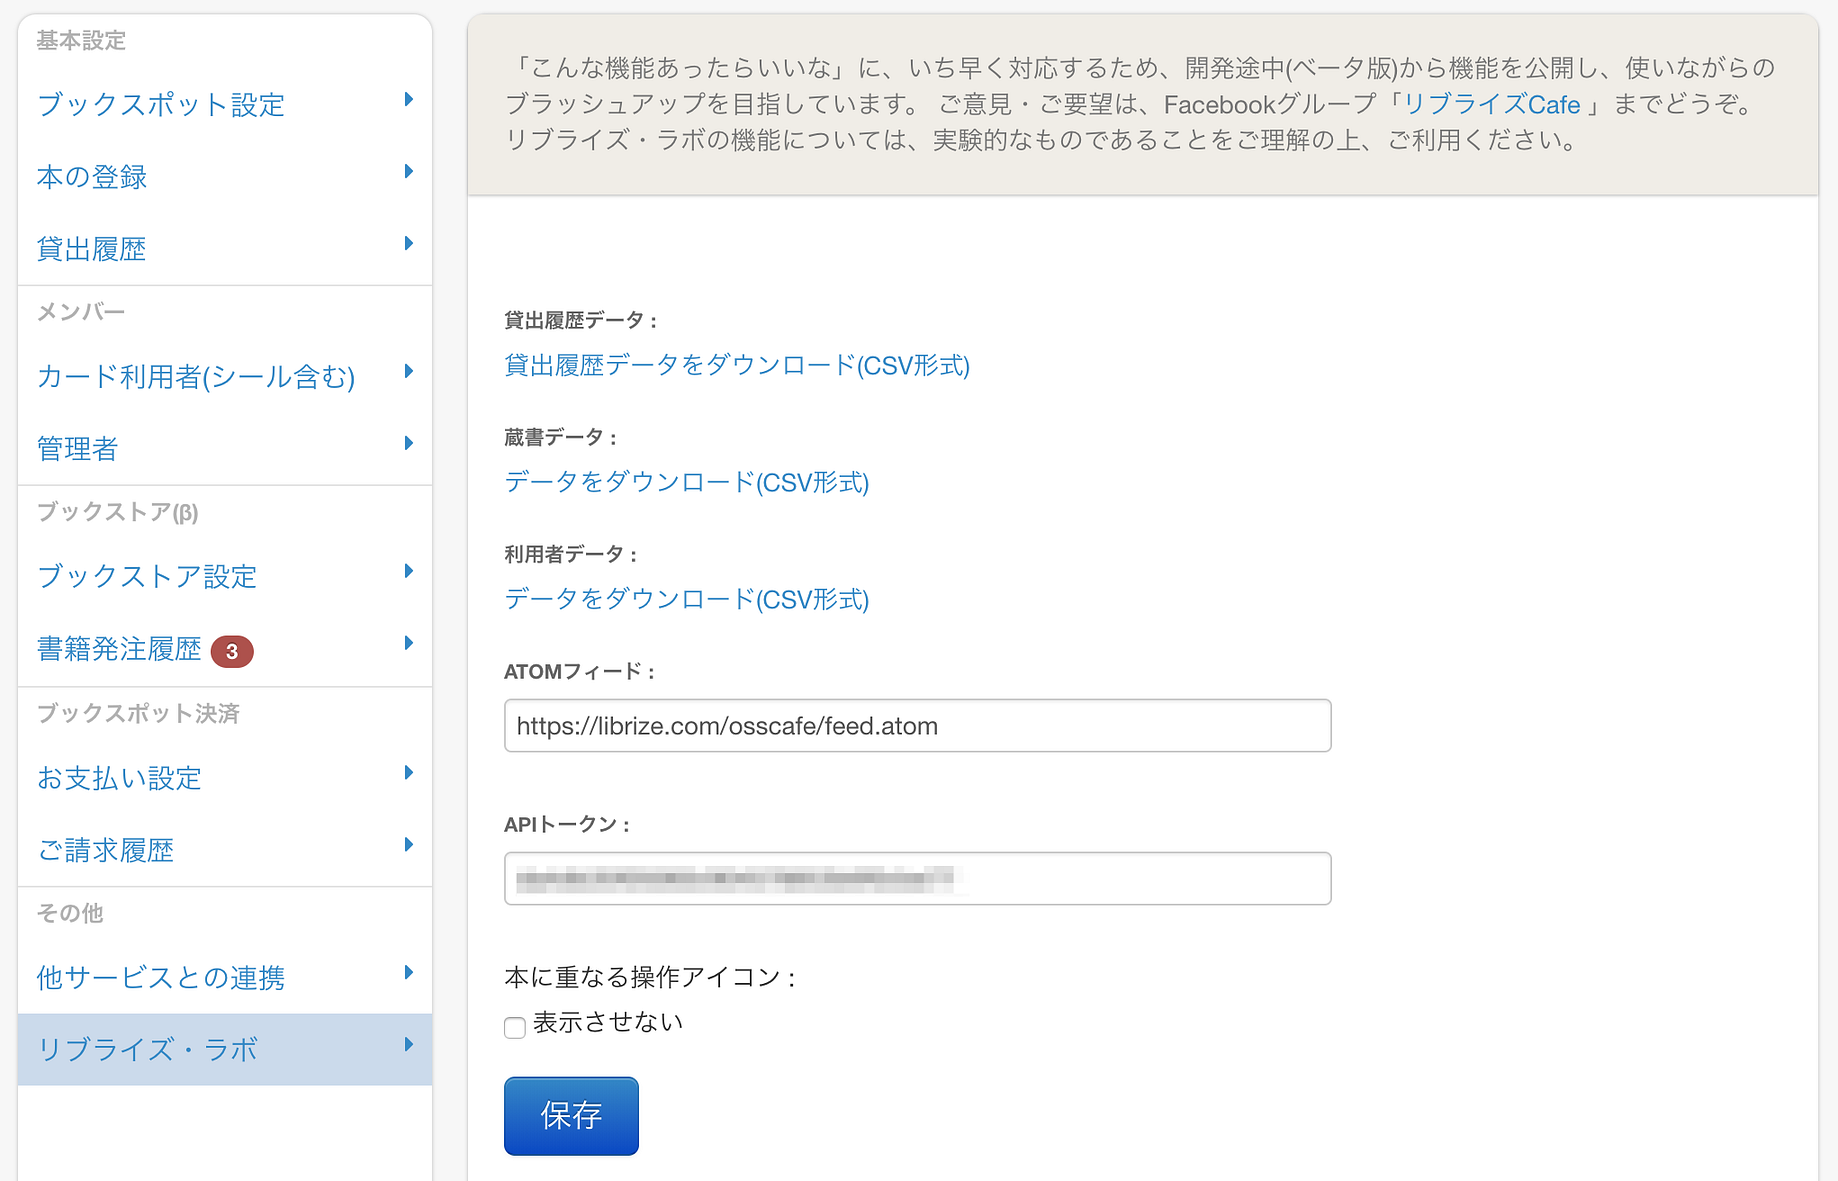Download 利用者データ CSV link

click(686, 599)
